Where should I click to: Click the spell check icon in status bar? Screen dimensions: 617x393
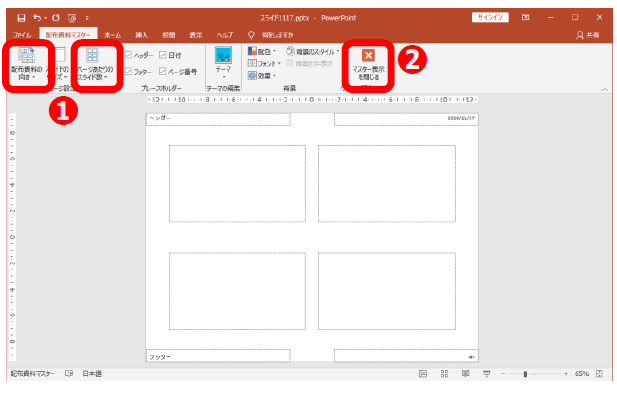point(69,374)
